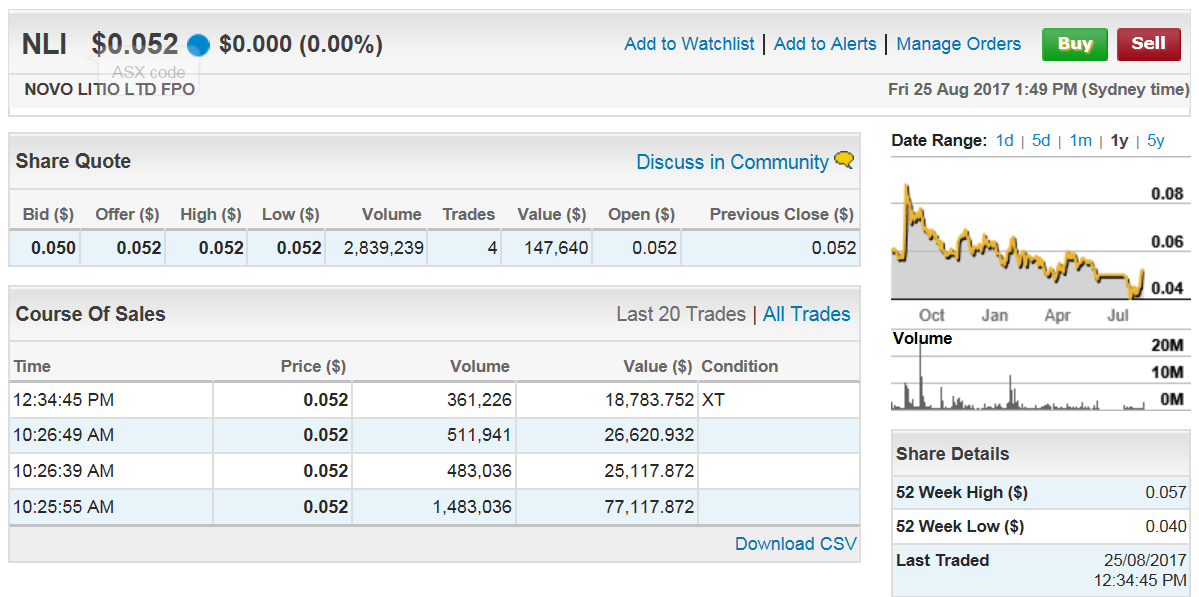This screenshot has width=1199, height=597.
Task: Click the 52 Week High value 0.057
Action: pyautogui.click(x=1166, y=492)
